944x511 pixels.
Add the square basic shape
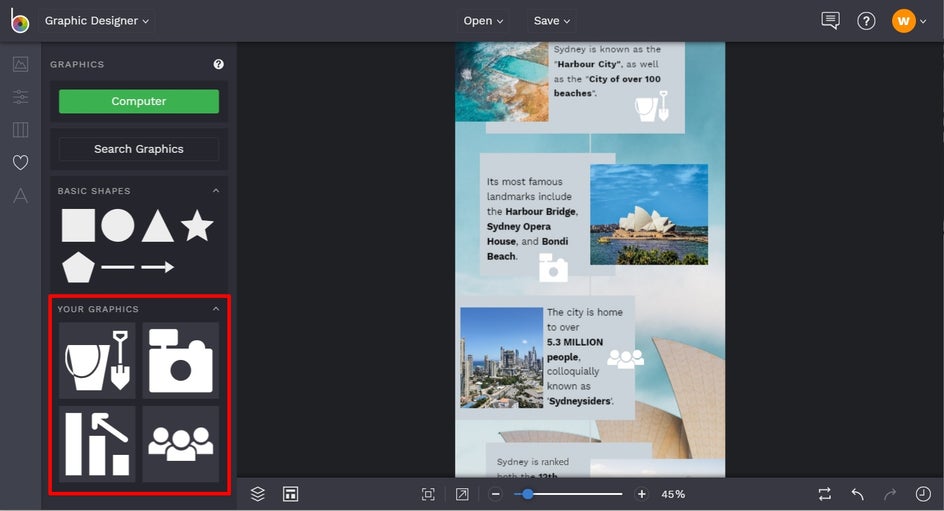78,225
